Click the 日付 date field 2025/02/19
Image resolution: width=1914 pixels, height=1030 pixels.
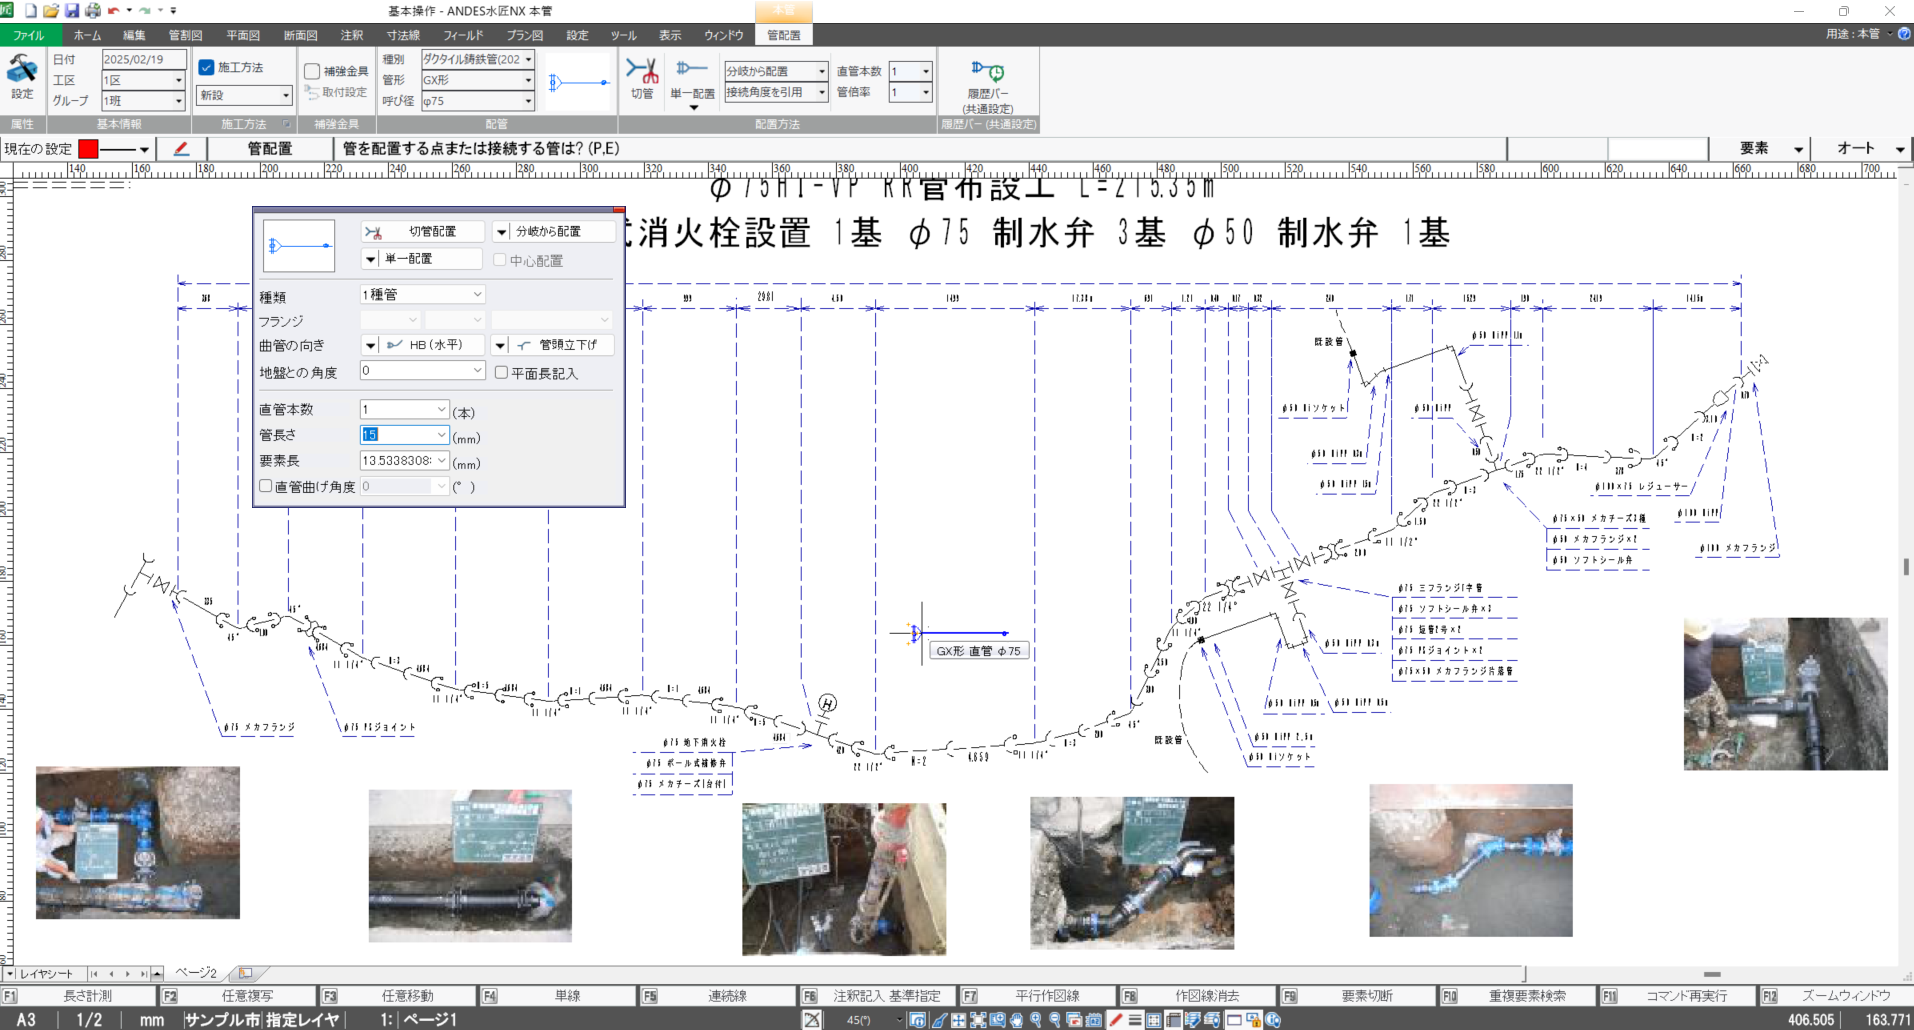pos(143,59)
